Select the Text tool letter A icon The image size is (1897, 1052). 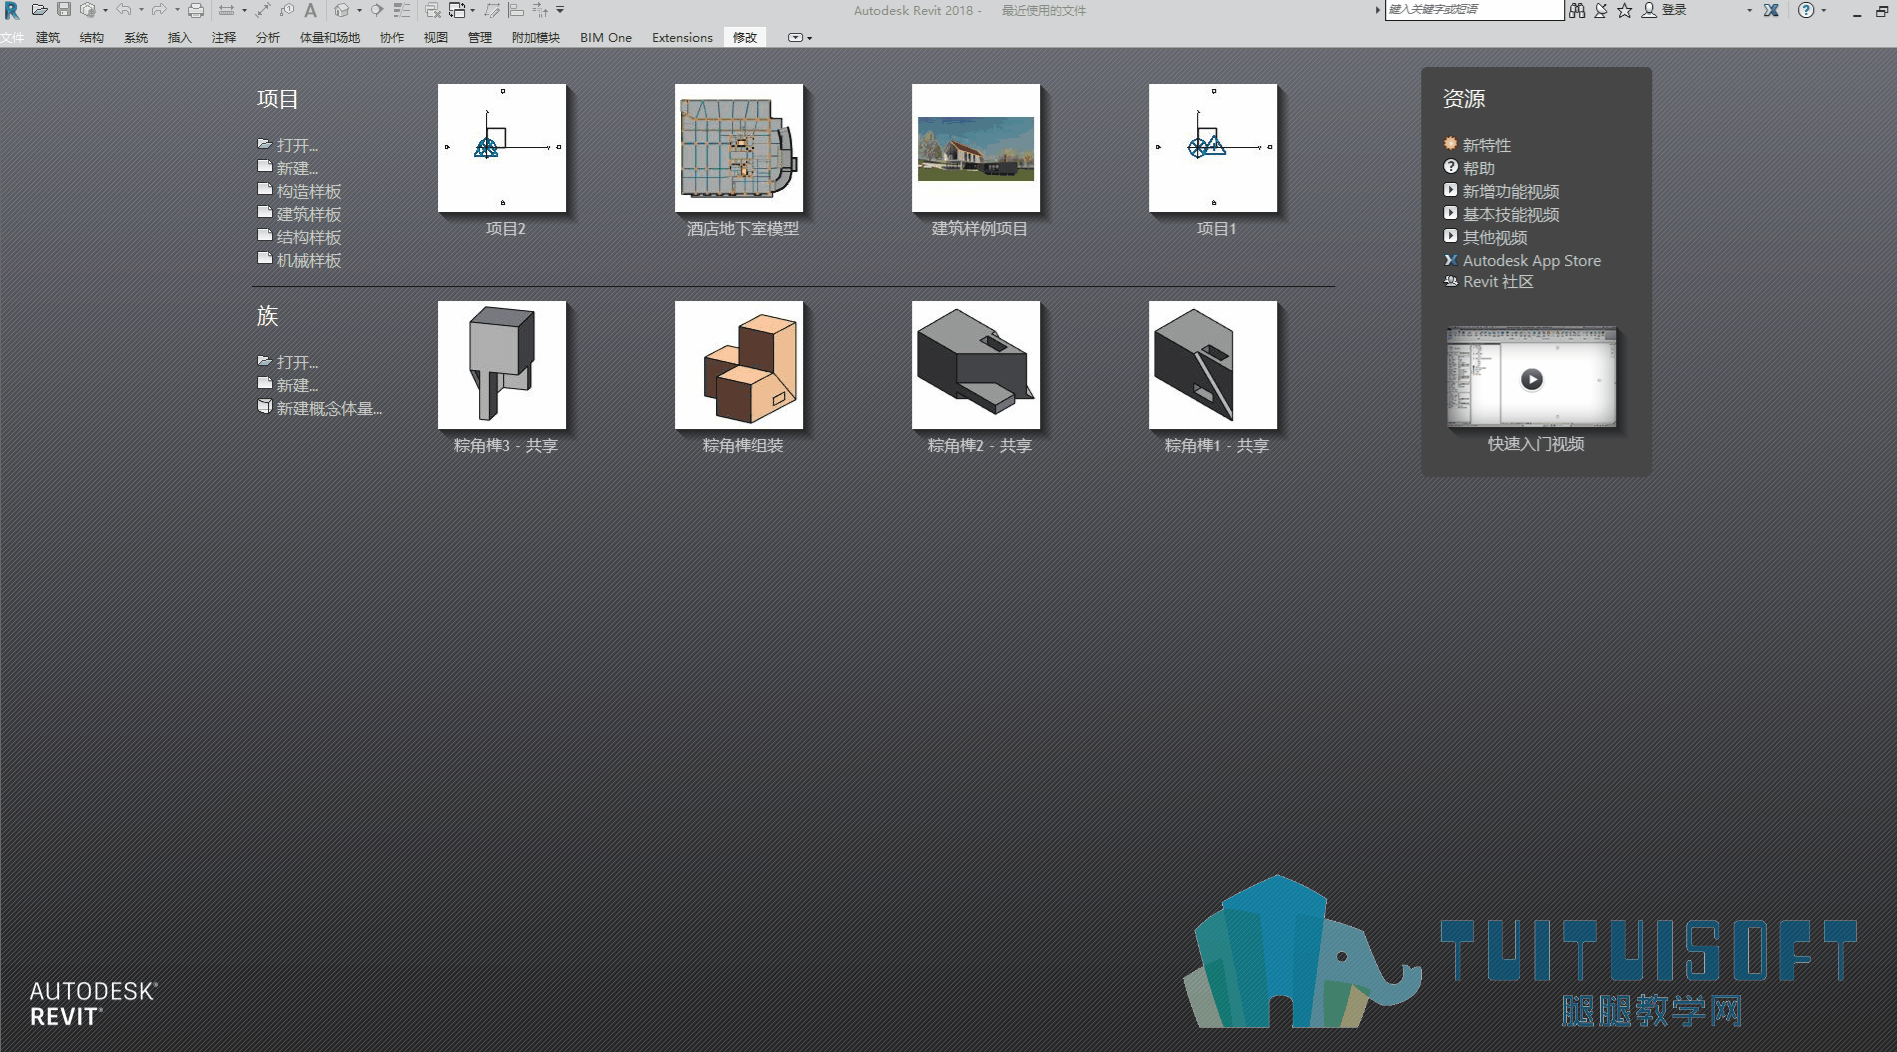coord(311,10)
